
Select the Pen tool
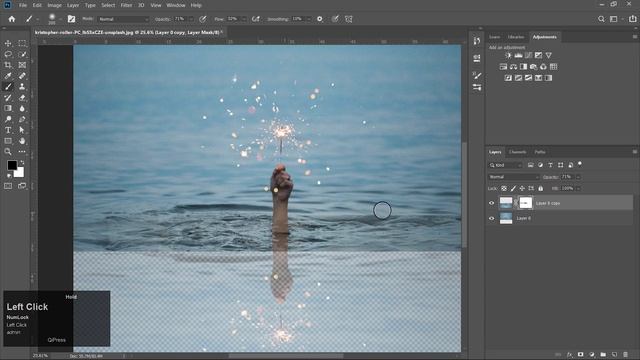[22, 119]
